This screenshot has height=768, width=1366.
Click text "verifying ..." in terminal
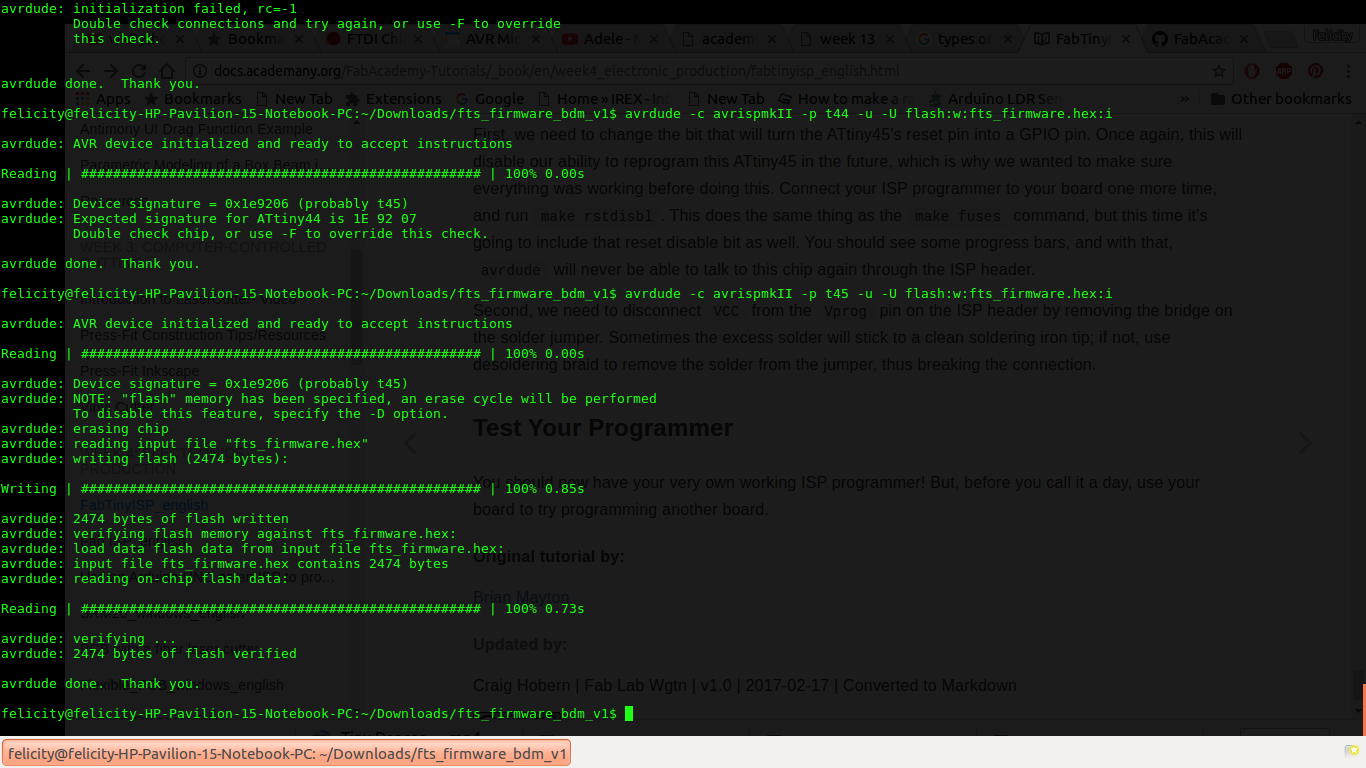pos(125,638)
